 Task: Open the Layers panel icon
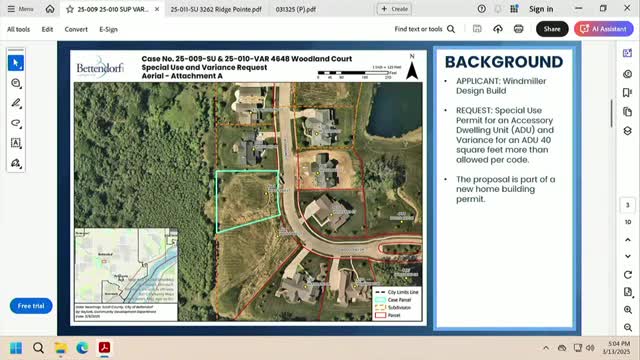pos(627,131)
